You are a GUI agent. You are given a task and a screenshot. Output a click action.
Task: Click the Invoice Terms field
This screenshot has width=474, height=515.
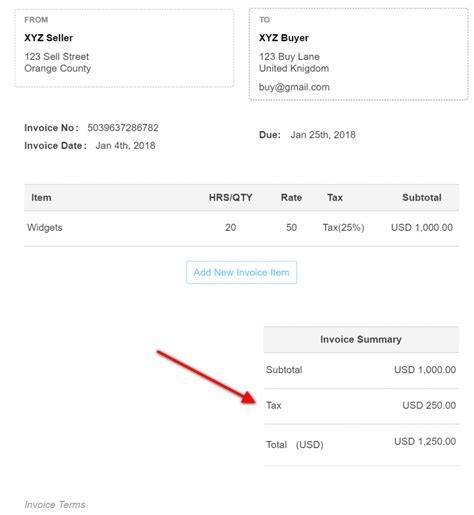(x=55, y=505)
